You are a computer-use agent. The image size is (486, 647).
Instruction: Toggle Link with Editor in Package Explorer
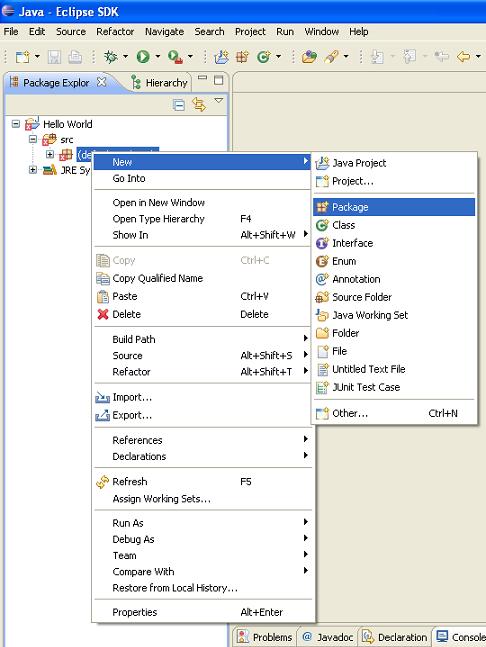click(199, 104)
